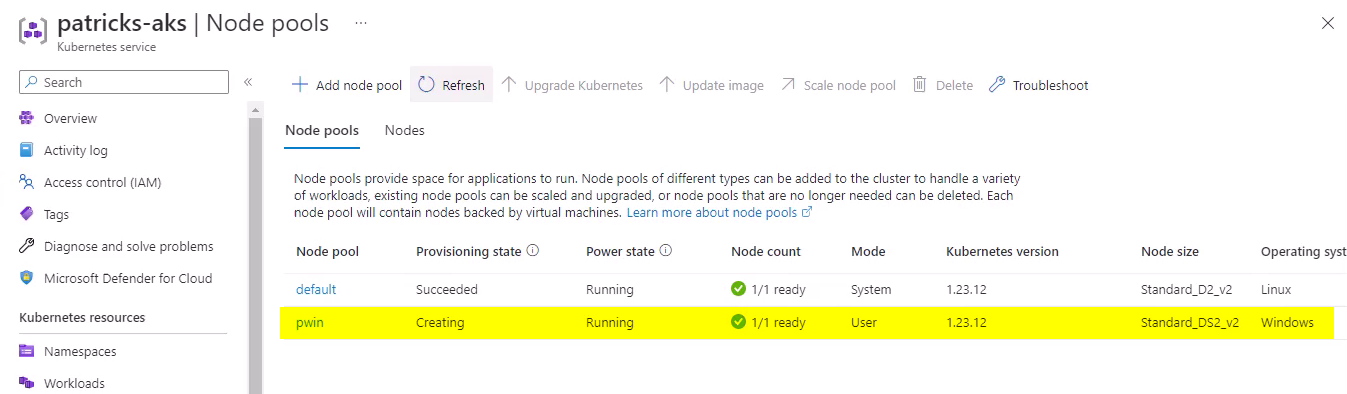
Task: Click the Mode column header
Action: (868, 251)
